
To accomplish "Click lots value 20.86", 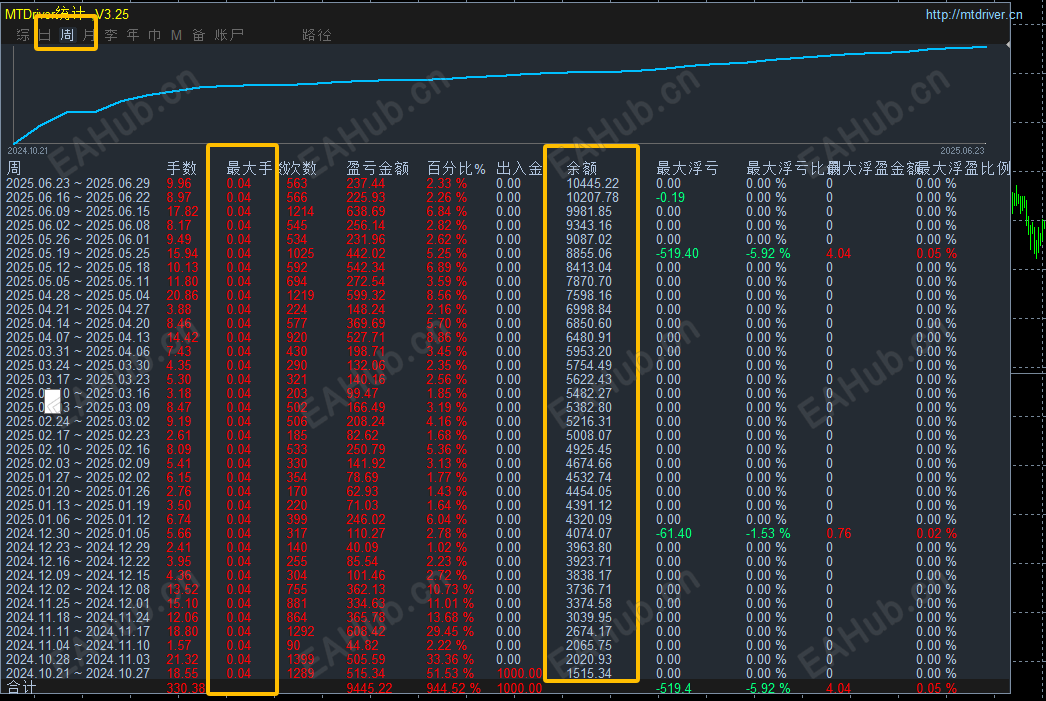I will click(x=182, y=295).
